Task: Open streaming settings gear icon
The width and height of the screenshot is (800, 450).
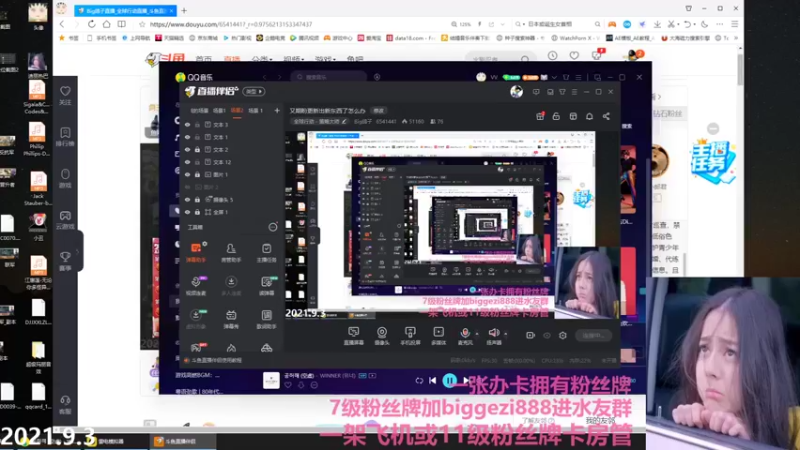Action: click(x=563, y=335)
